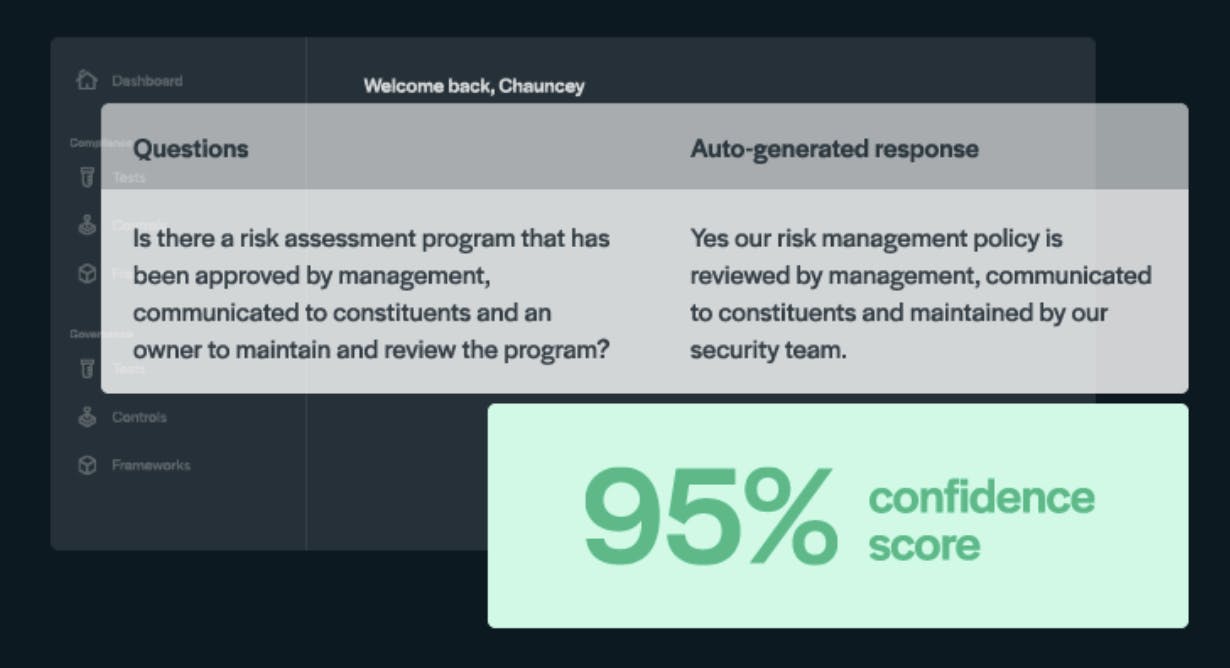The height and width of the screenshot is (668, 1230).
Task: Click the "Welcome back, Chauncey" heading
Action: (x=474, y=86)
